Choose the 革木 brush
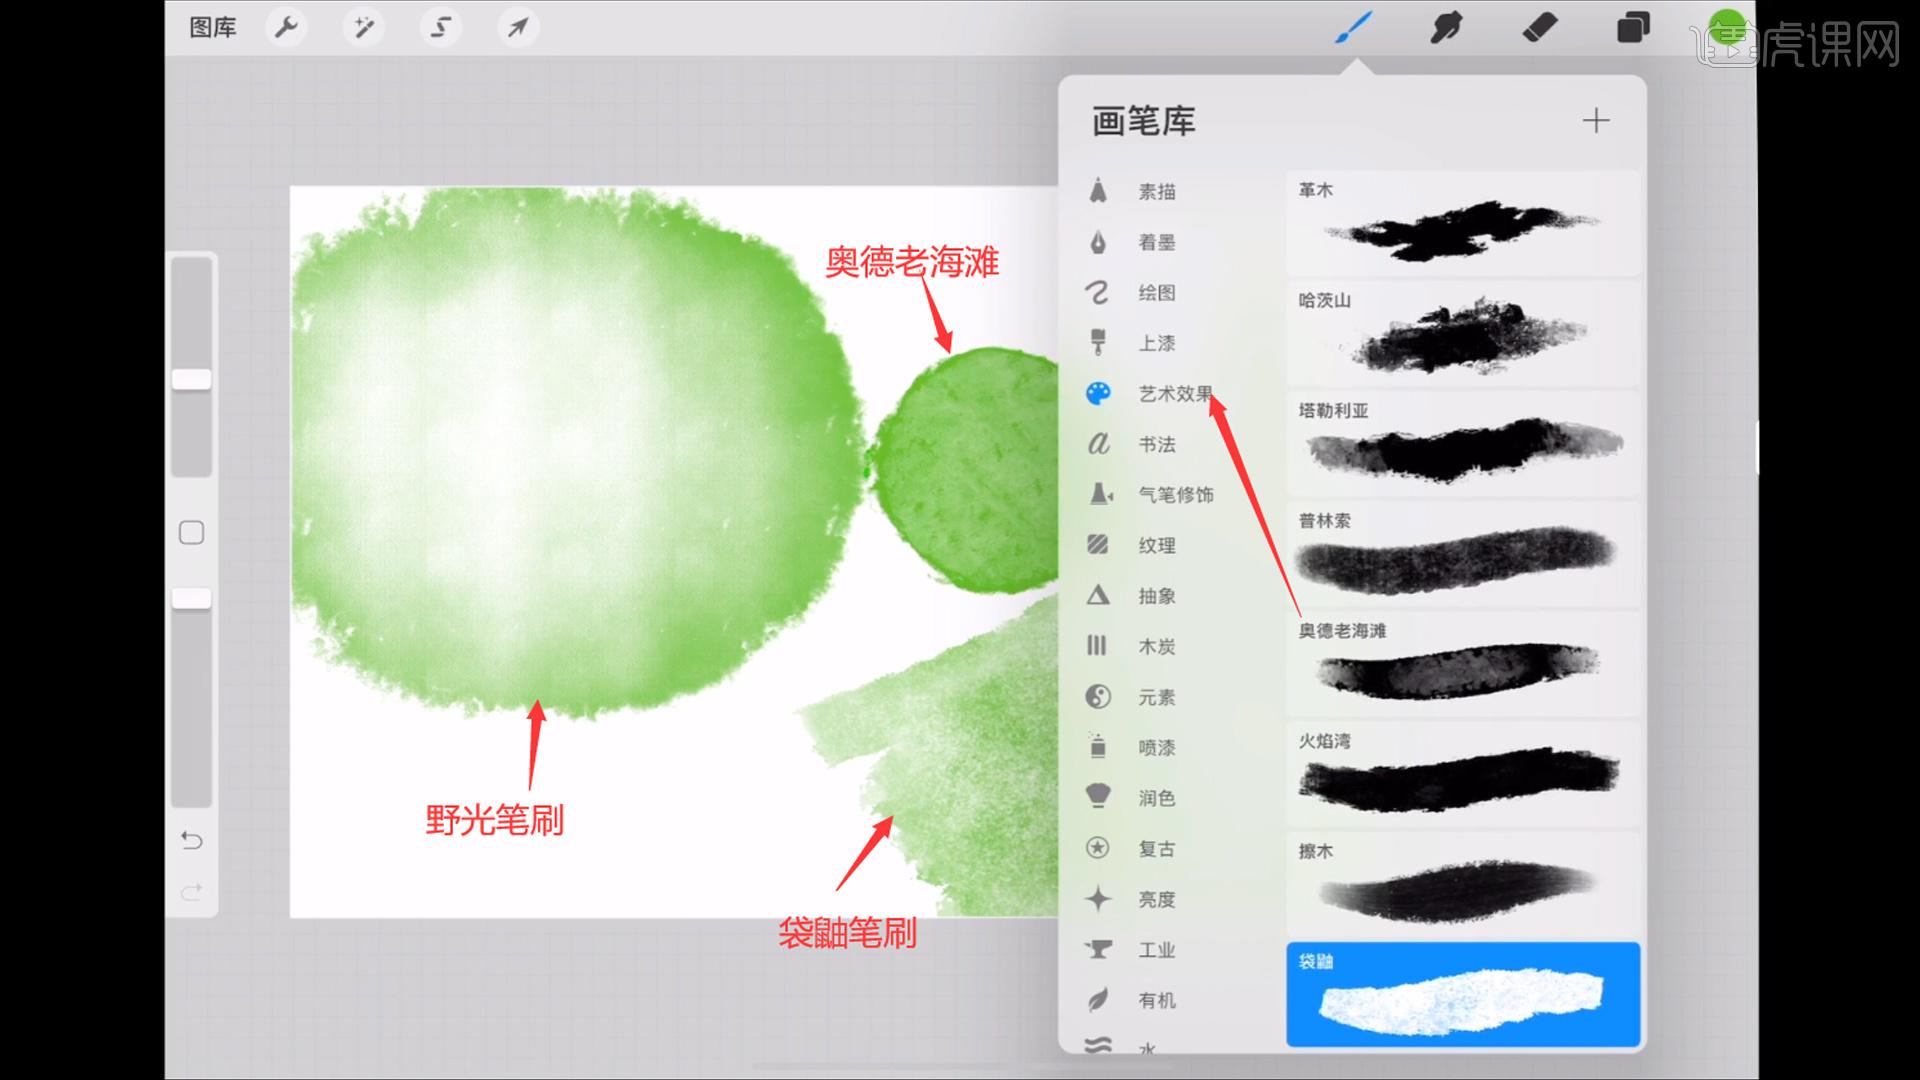This screenshot has width=1920, height=1080. pyautogui.click(x=1460, y=222)
